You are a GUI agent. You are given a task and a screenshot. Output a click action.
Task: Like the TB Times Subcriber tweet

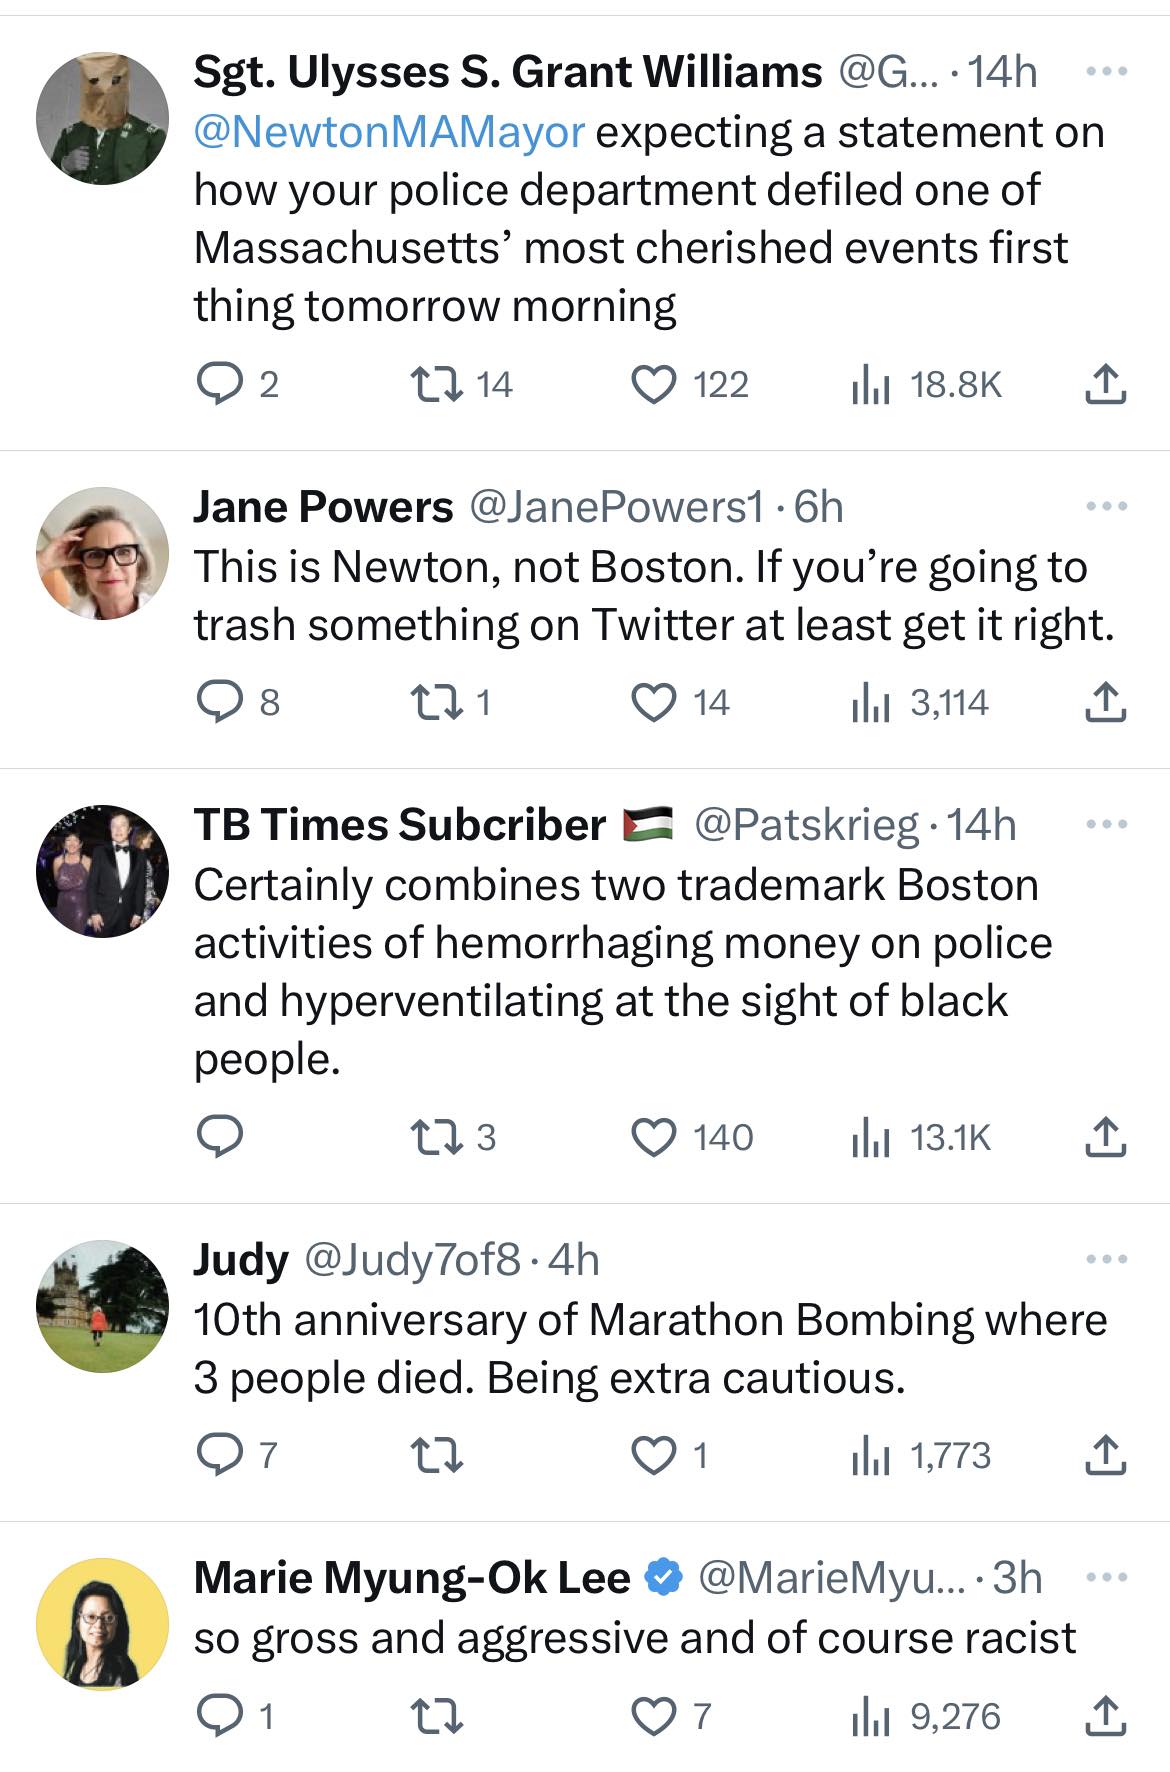pyautogui.click(x=654, y=1137)
